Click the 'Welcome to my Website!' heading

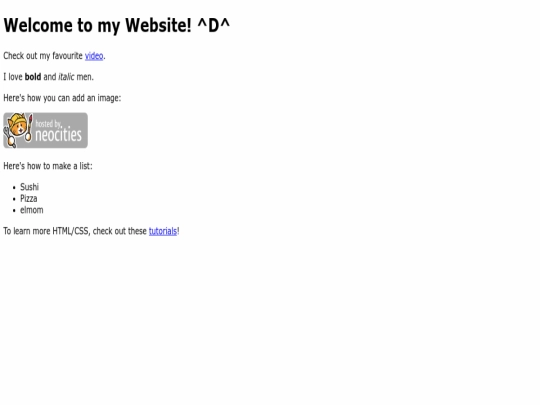[x=97, y=25]
